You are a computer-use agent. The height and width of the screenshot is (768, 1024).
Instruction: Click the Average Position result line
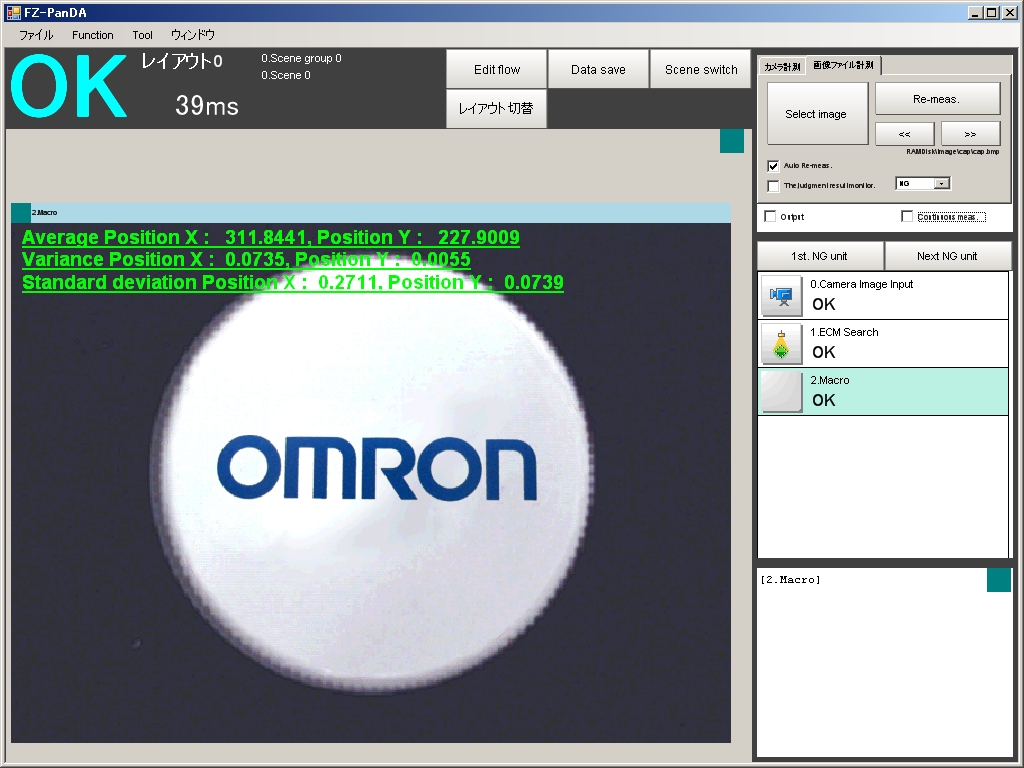coord(271,237)
